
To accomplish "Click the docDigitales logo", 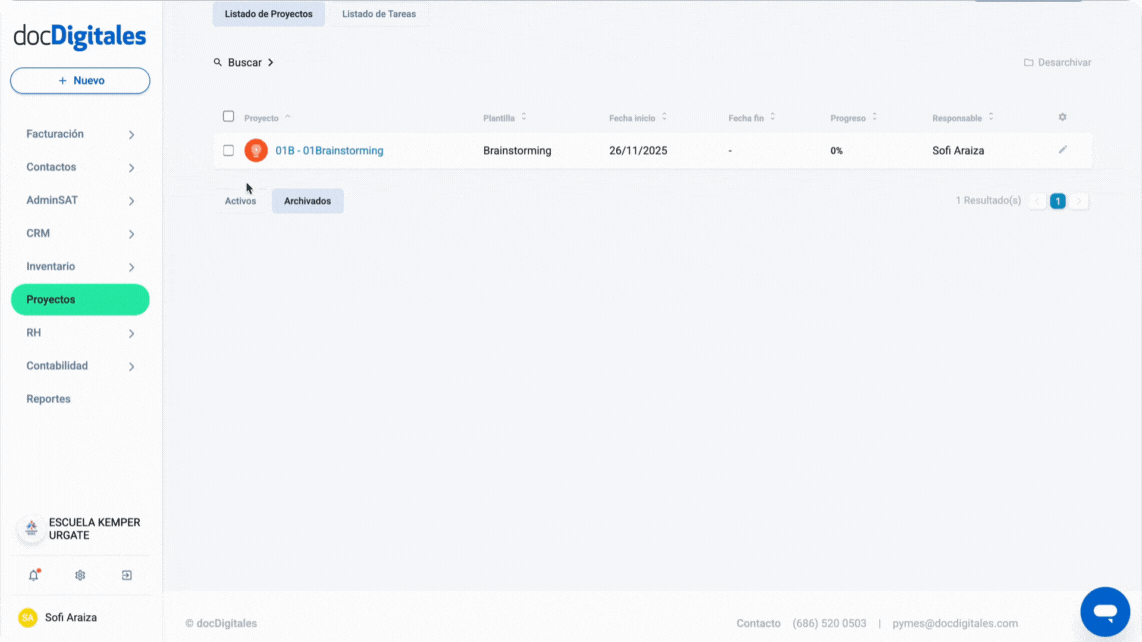I will point(79,35).
